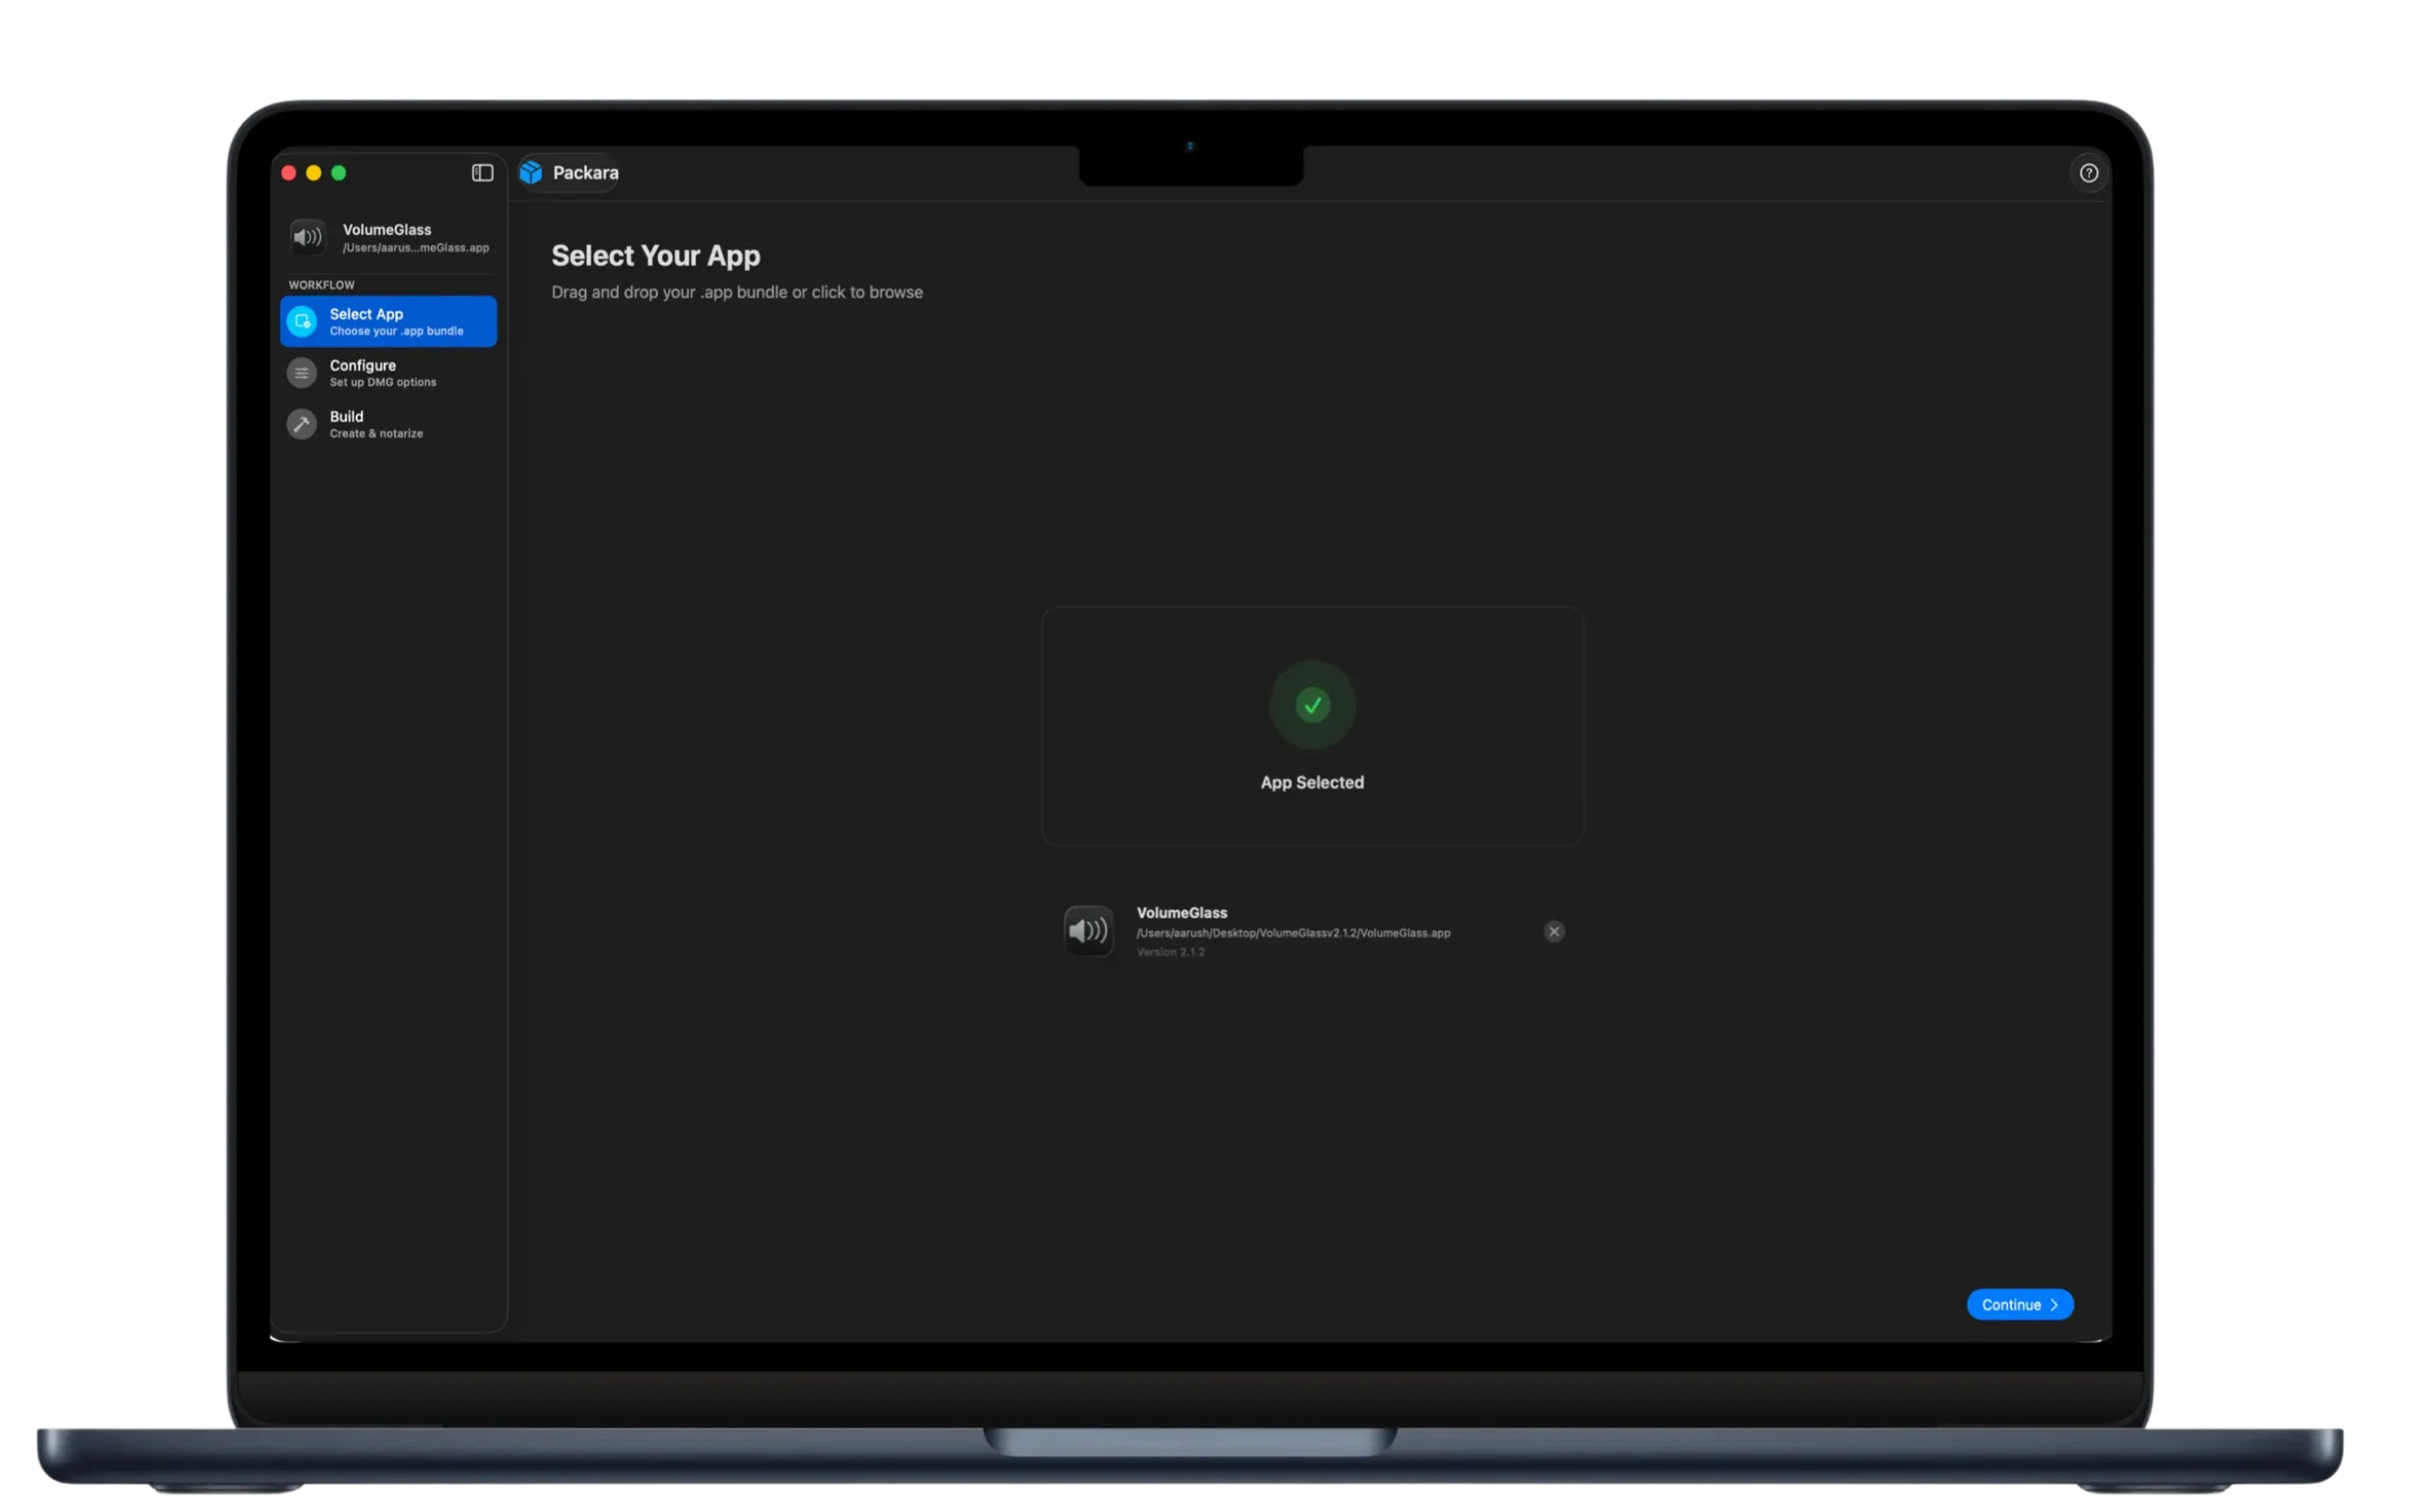
Task: Click the Packara title text in the toolbar
Action: click(585, 173)
